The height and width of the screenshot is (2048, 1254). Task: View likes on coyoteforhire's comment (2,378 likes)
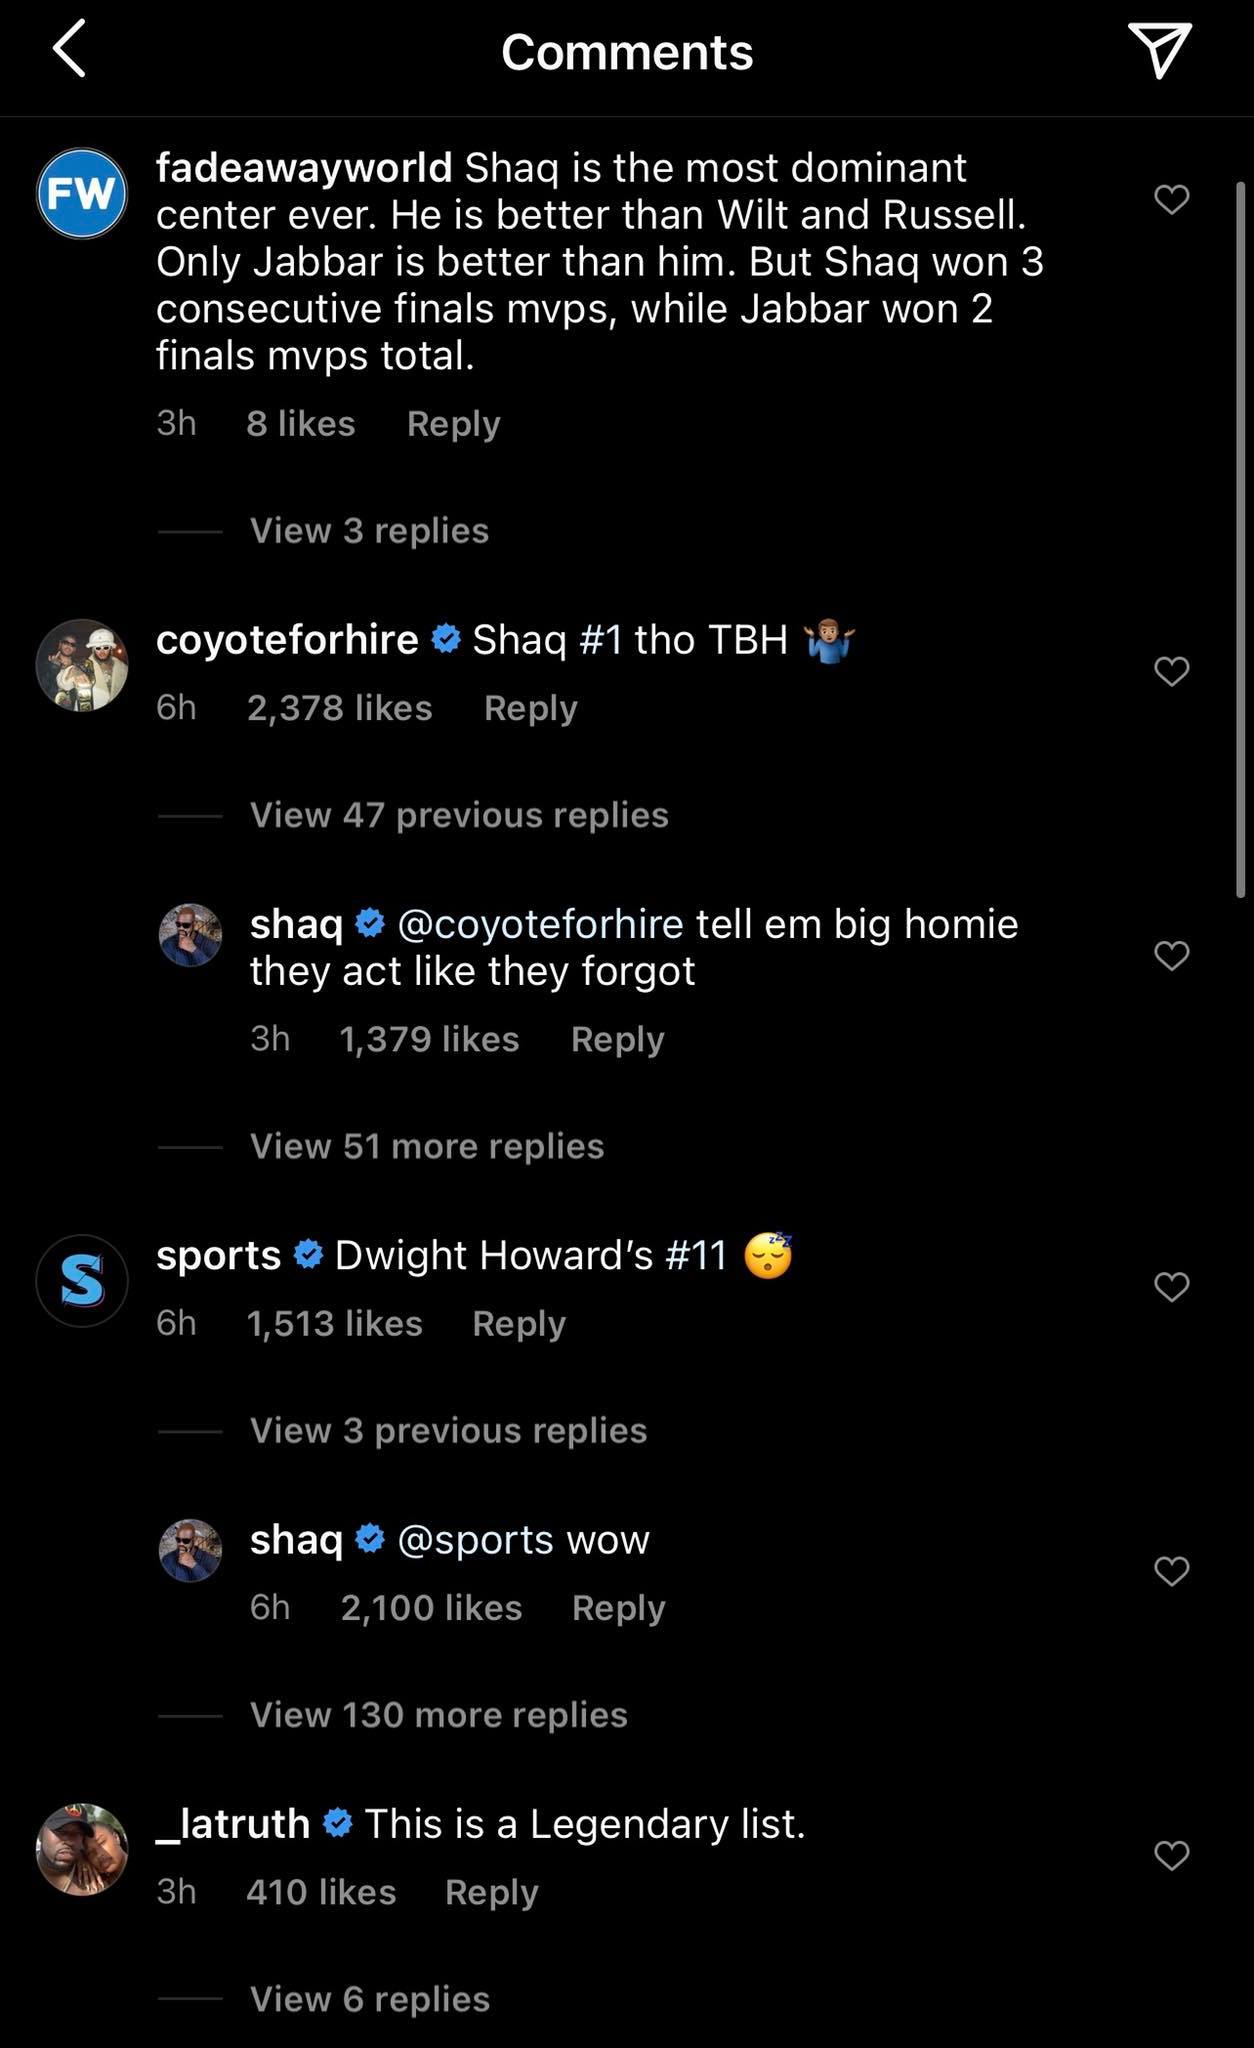click(x=340, y=707)
